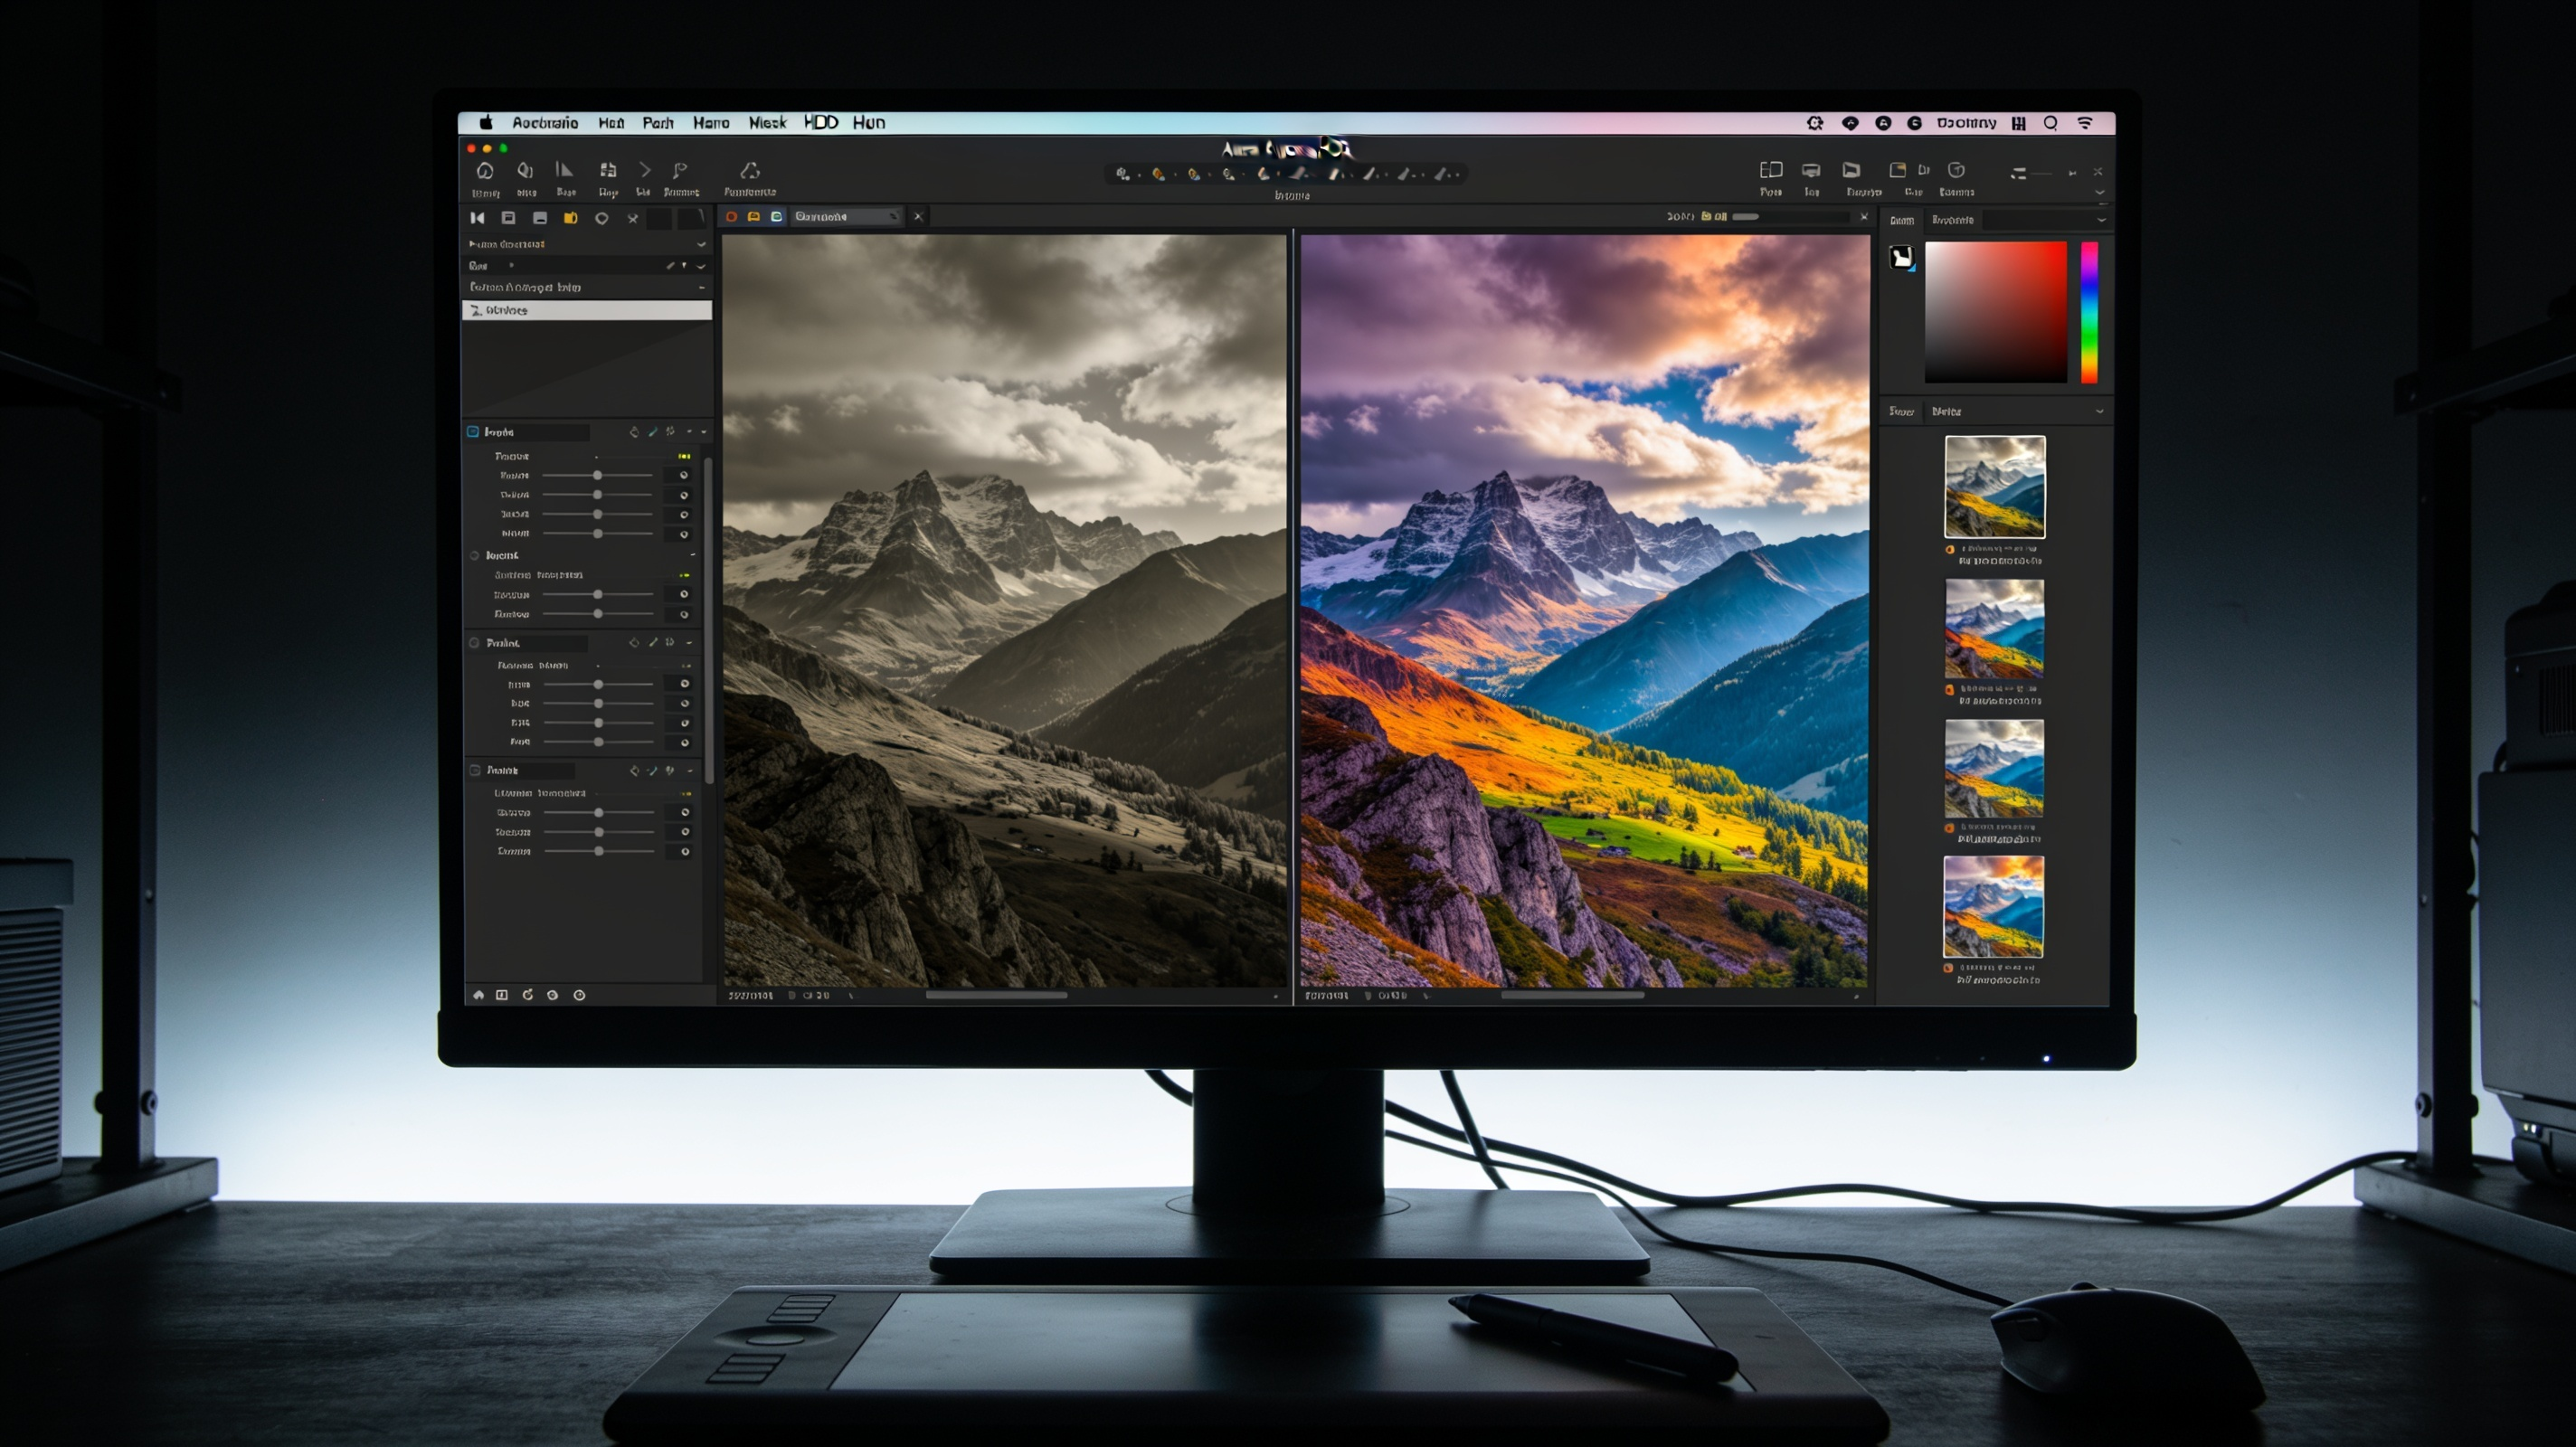Viewport: 2576px width, 1447px height.
Task: Toggle the round enable button of the third adjustment section
Action: [475, 643]
